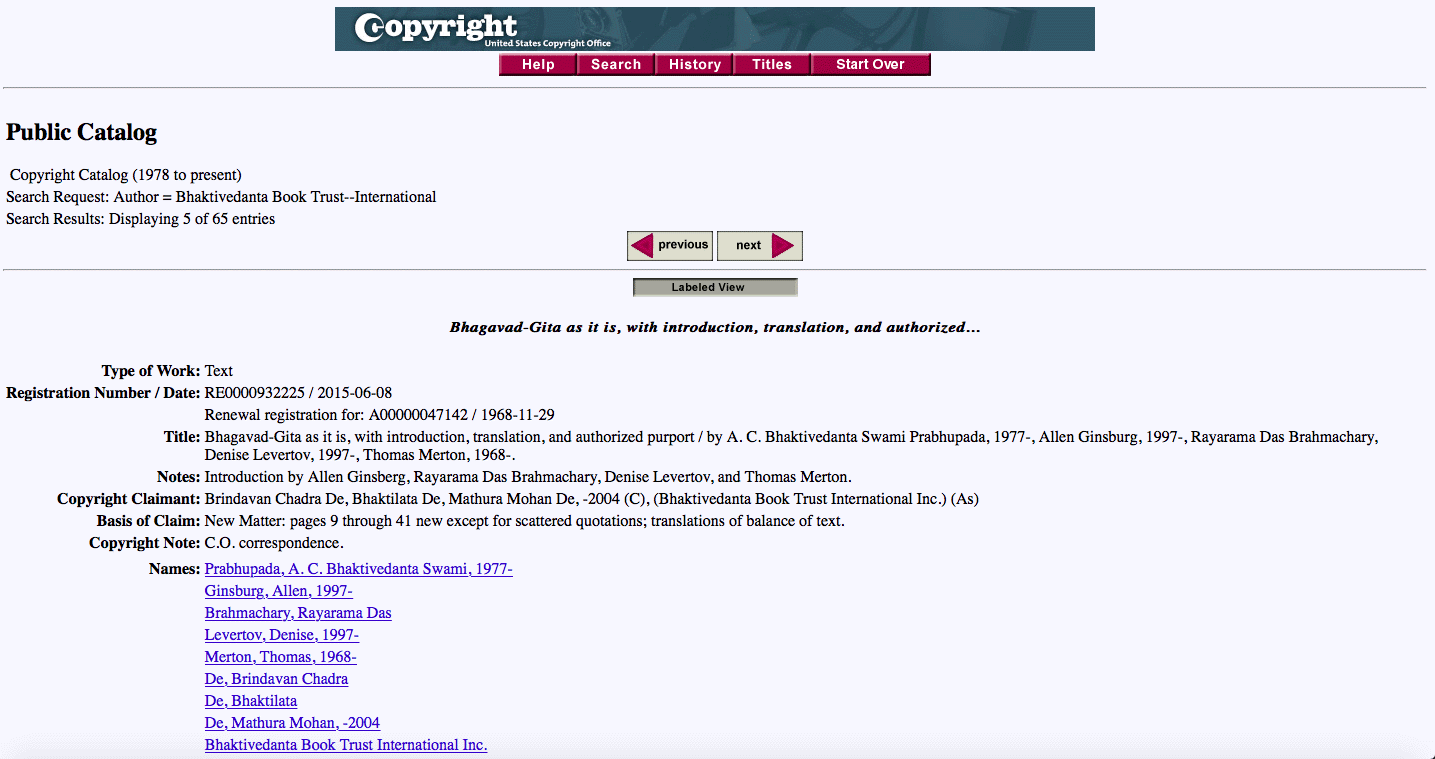This screenshot has width=1435, height=759.
Task: Click the Public Catalog heading
Action: [81, 132]
